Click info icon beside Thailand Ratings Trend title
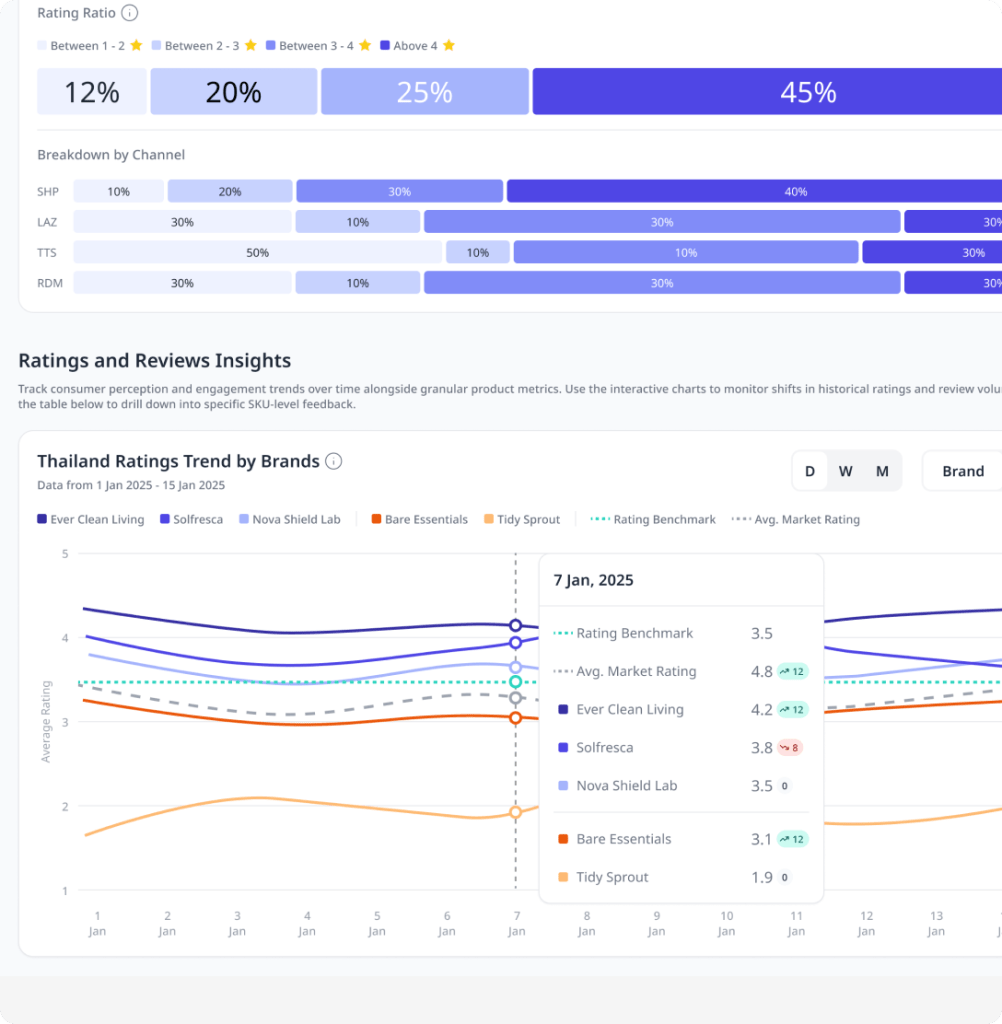Image resolution: width=1002 pixels, height=1024 pixels. tap(334, 461)
